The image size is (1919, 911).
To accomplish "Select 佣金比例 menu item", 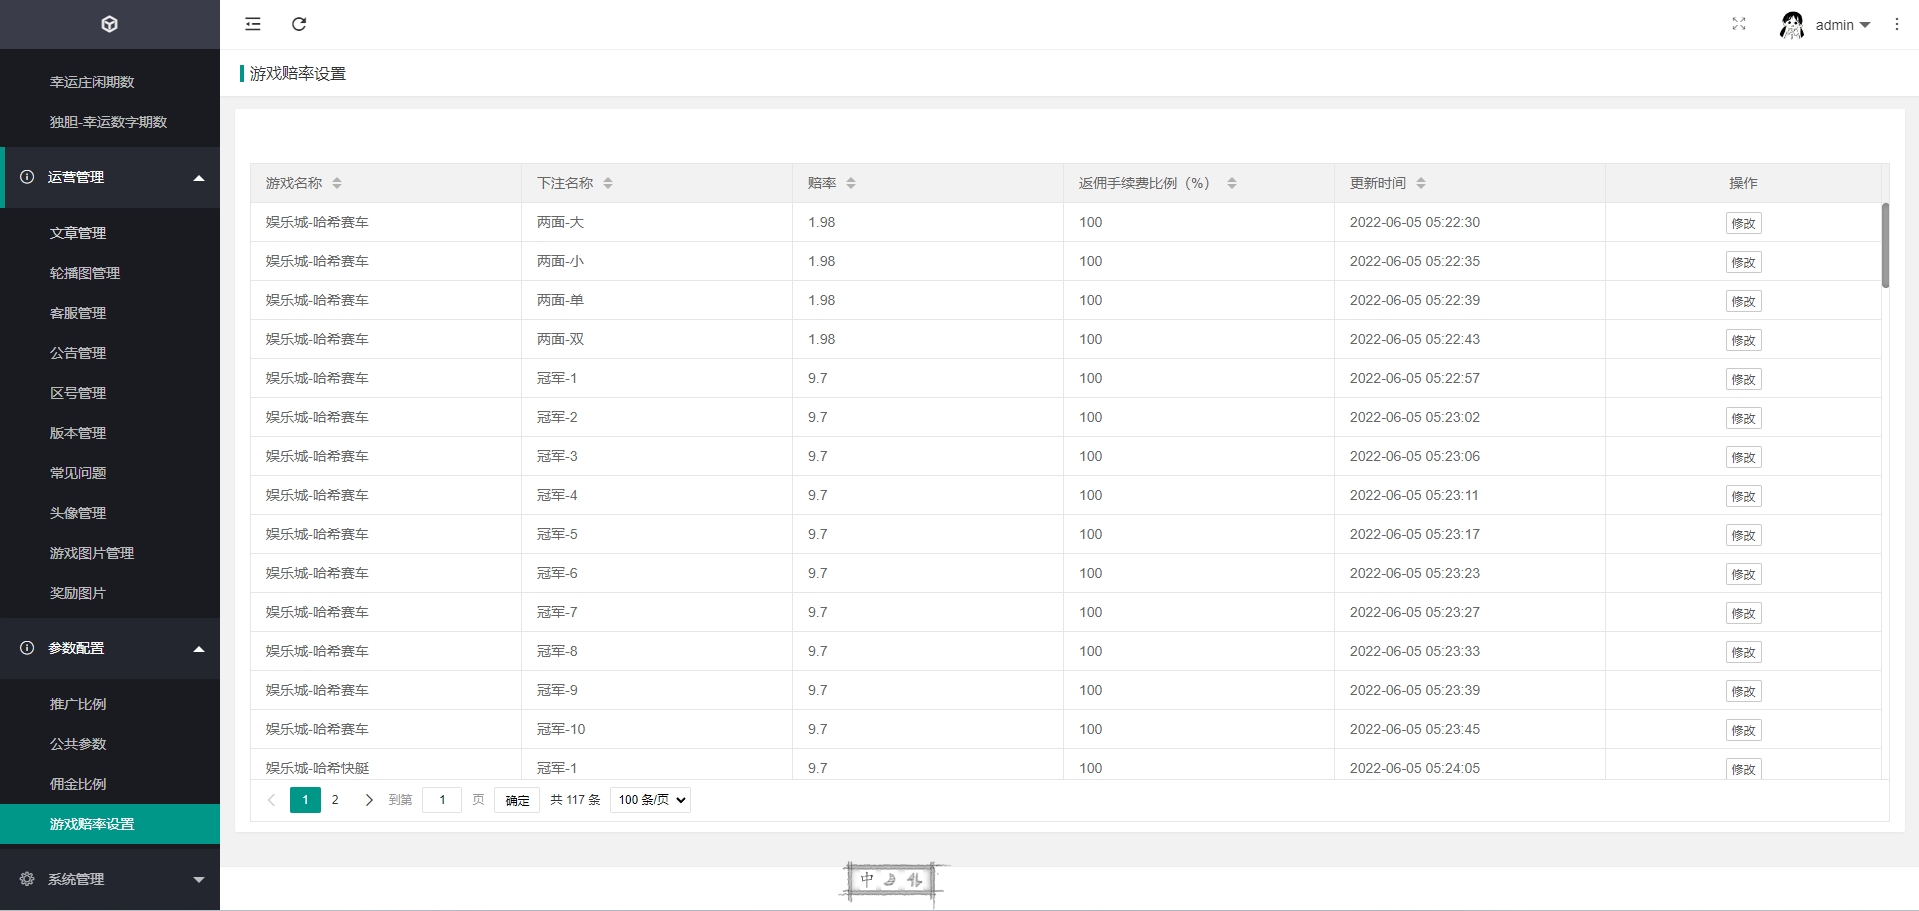I will click(78, 784).
